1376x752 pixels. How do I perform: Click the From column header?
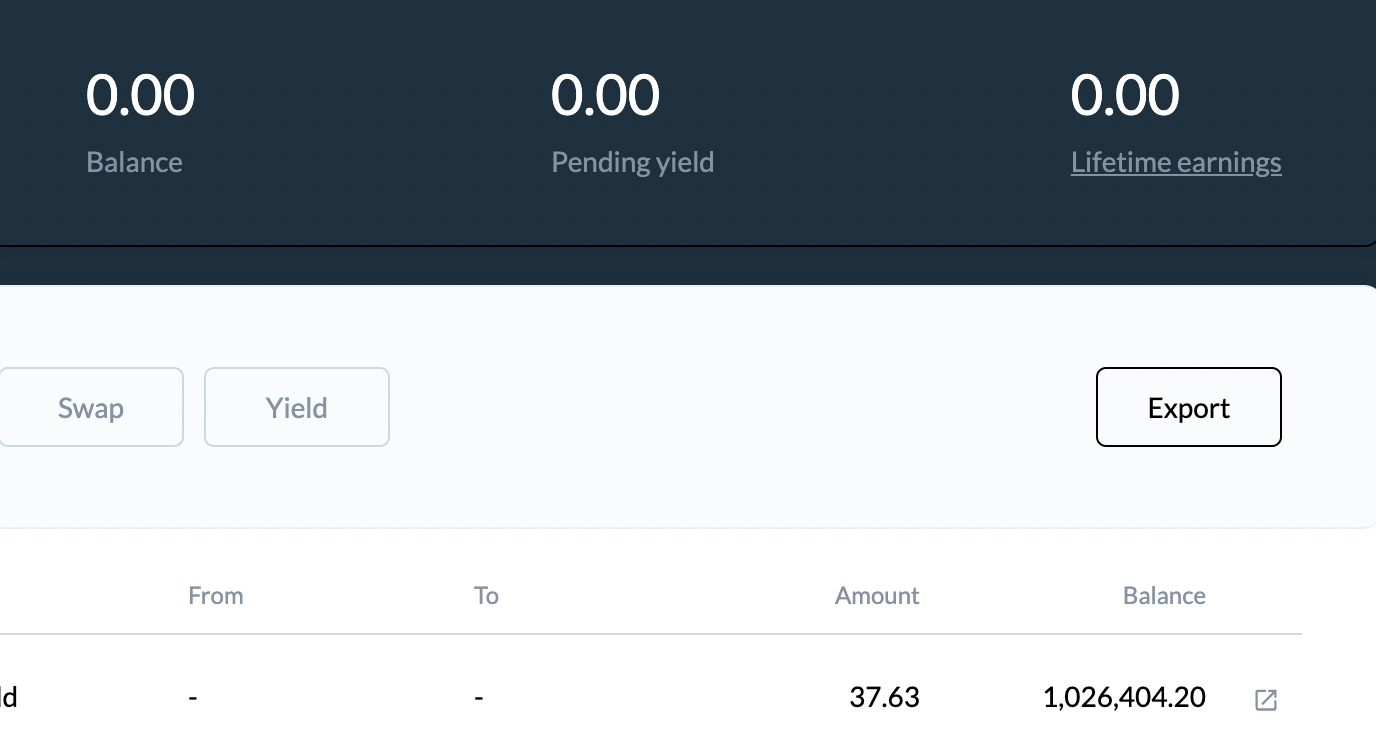tap(216, 595)
